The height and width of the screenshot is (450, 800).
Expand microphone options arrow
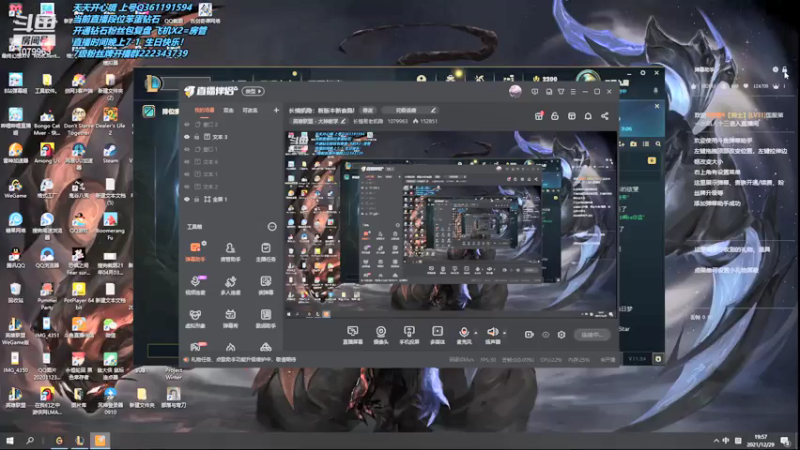tap(476, 333)
